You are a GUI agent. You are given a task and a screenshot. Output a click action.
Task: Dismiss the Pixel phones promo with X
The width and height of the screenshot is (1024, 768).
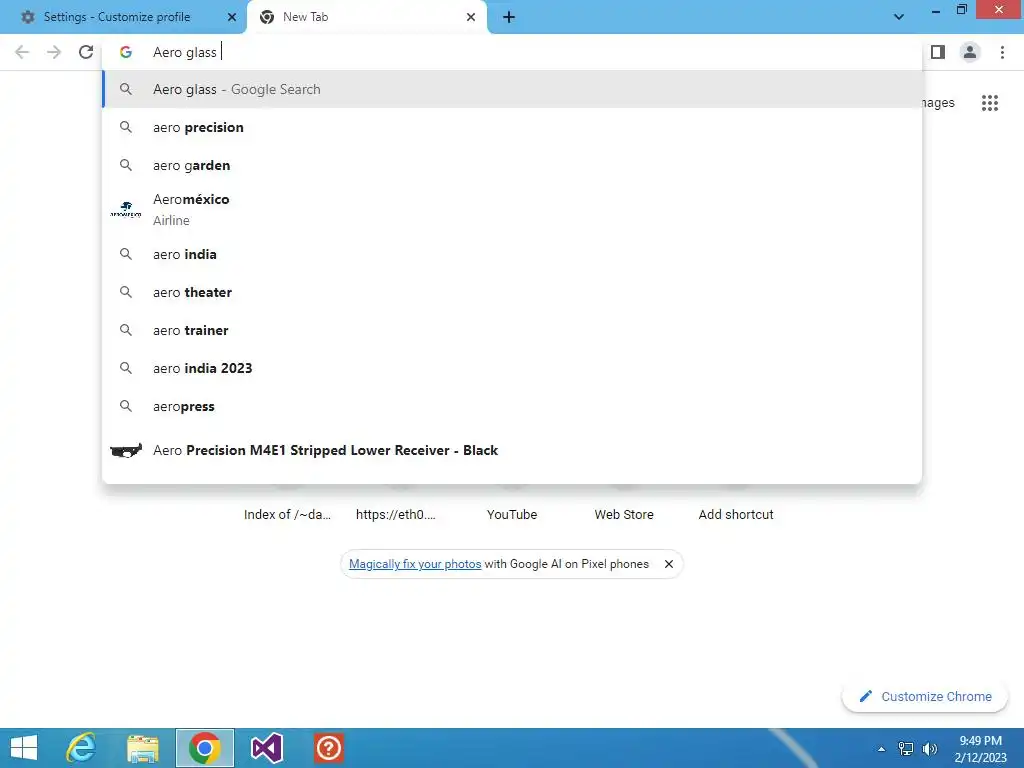tap(669, 564)
